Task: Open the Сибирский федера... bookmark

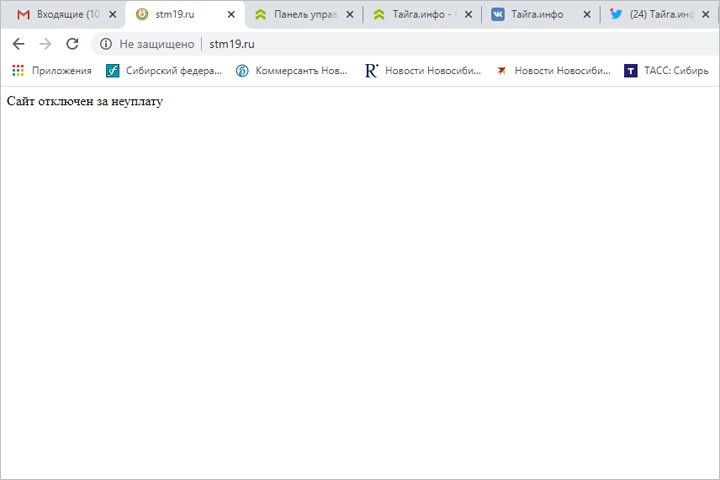Action: pos(164,71)
